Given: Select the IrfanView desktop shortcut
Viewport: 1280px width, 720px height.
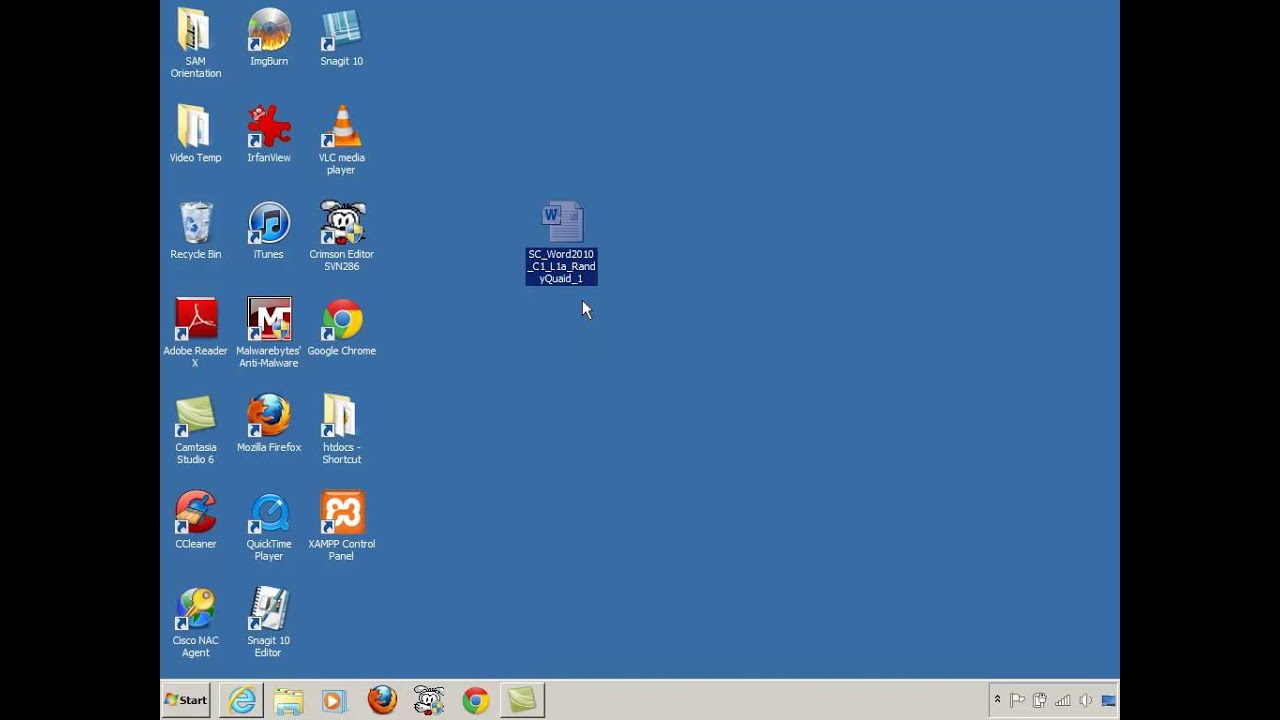Looking at the screenshot, I should coord(268,133).
